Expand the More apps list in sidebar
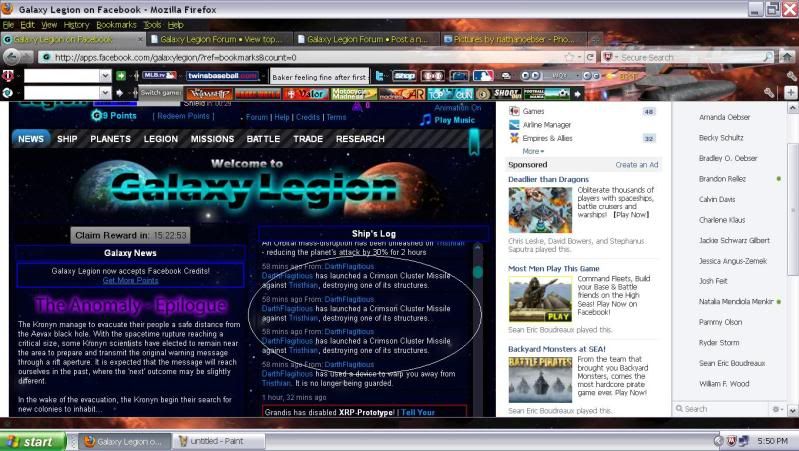Image resolution: width=799 pixels, height=451 pixels. click(533, 151)
